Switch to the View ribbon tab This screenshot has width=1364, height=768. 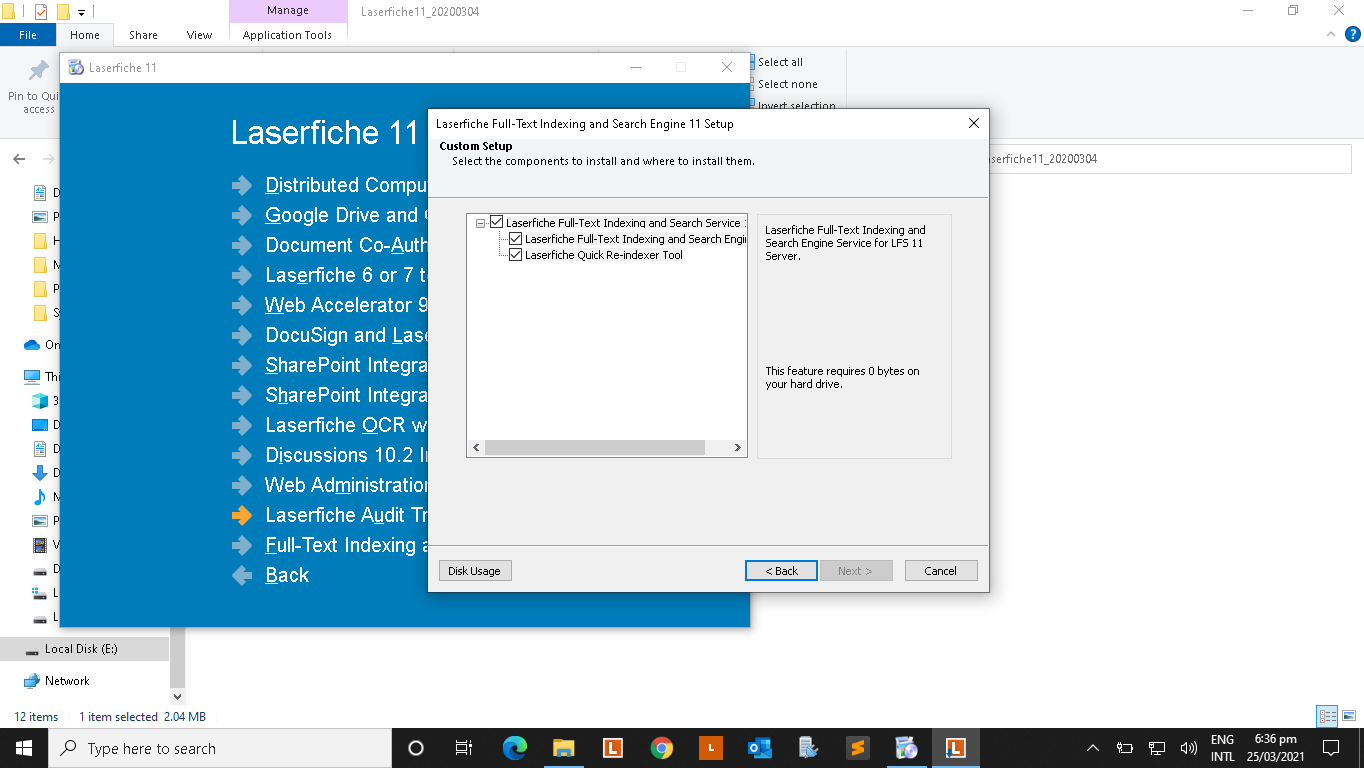click(x=199, y=35)
